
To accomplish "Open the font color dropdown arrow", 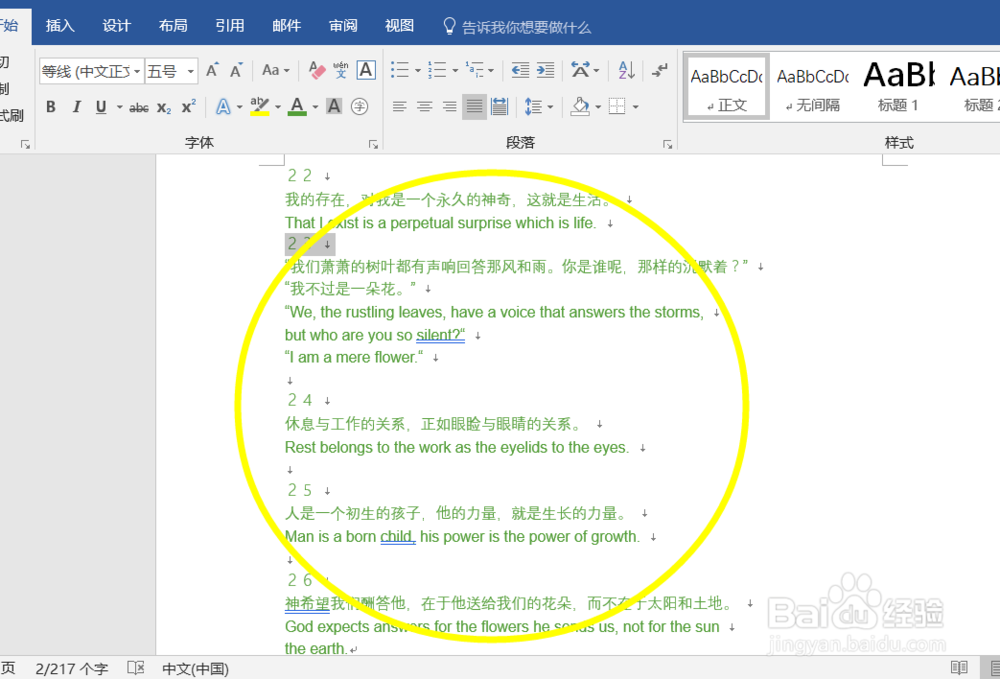I will click(315, 105).
